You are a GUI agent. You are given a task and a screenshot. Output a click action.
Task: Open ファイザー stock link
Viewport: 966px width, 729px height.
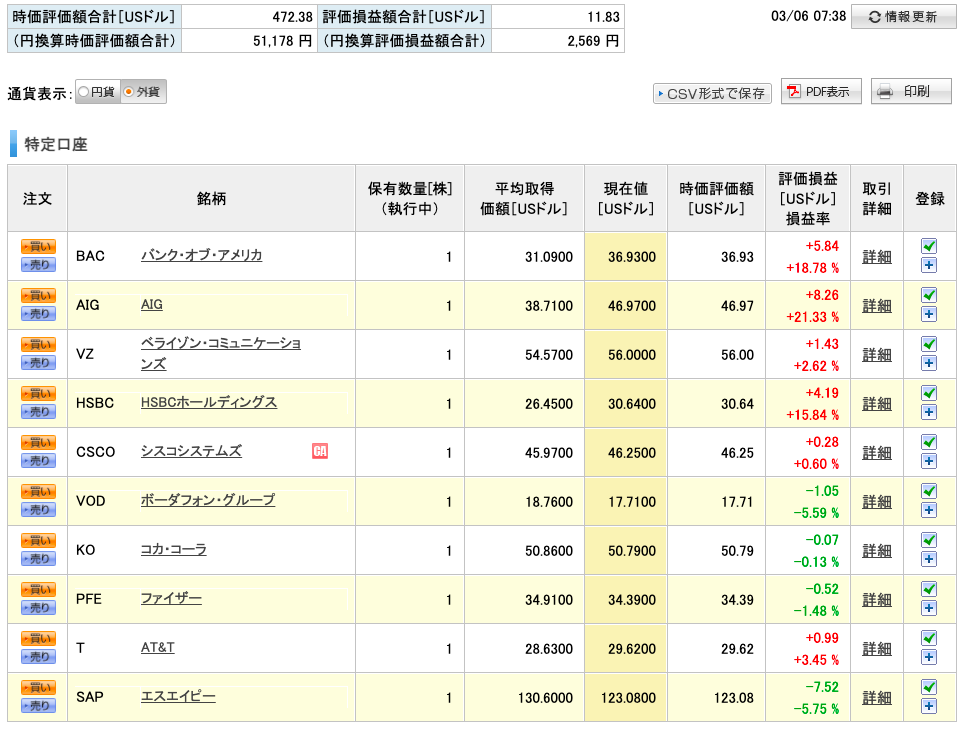coord(171,598)
